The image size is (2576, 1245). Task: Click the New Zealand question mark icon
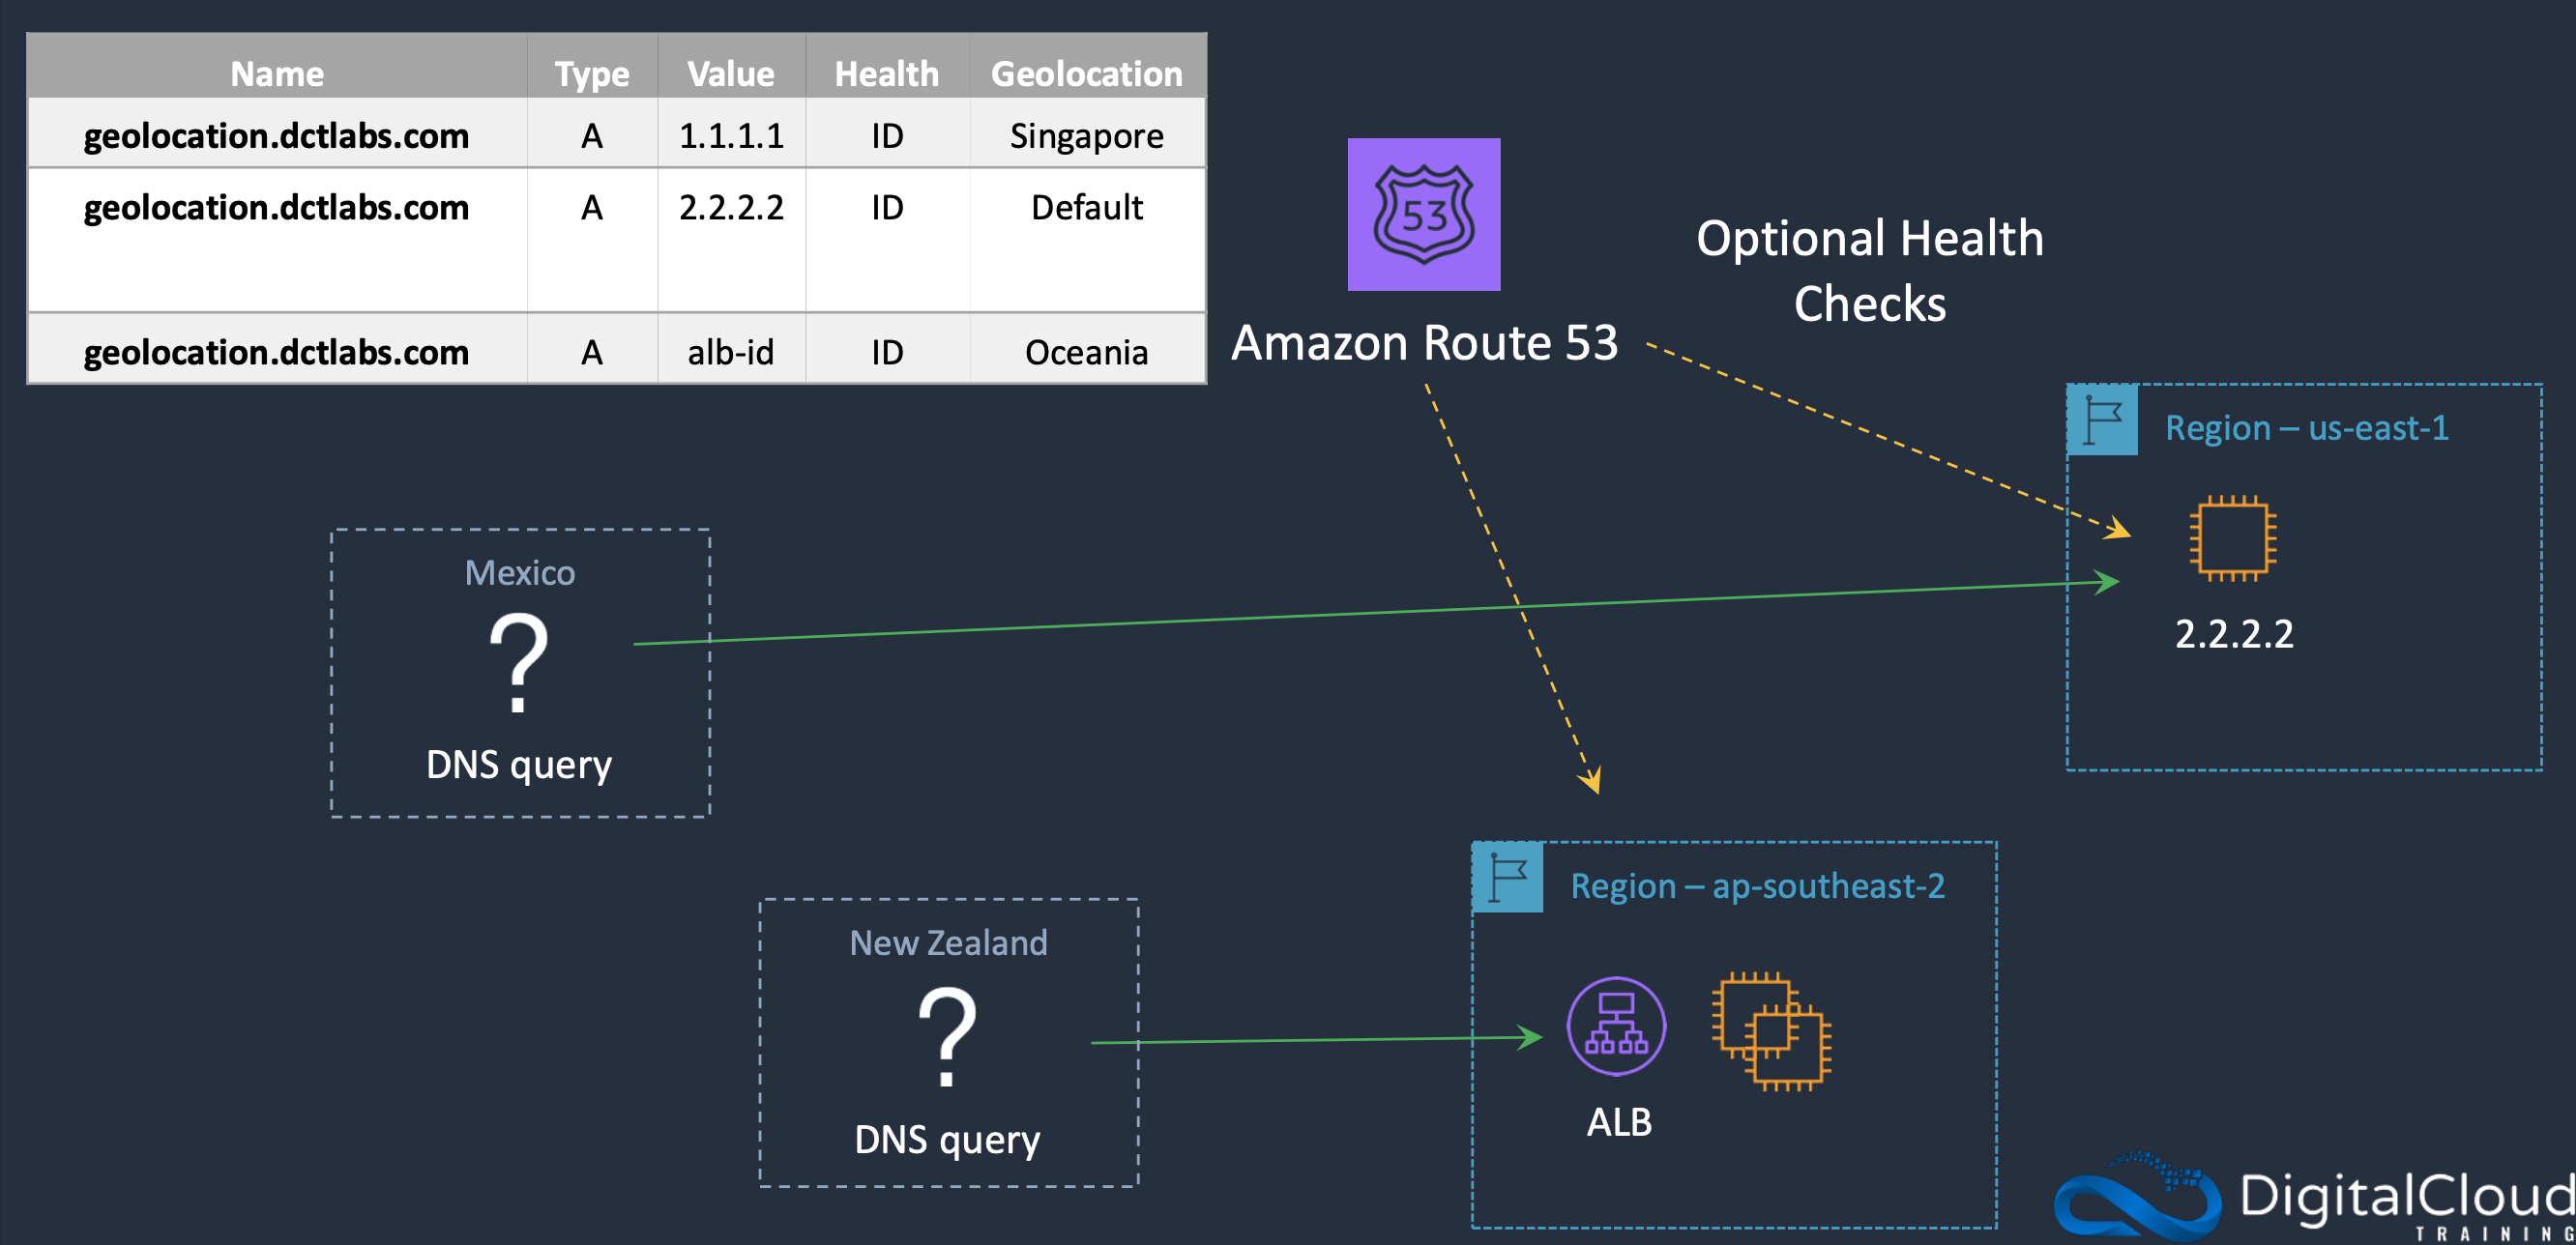pyautogui.click(x=946, y=1037)
